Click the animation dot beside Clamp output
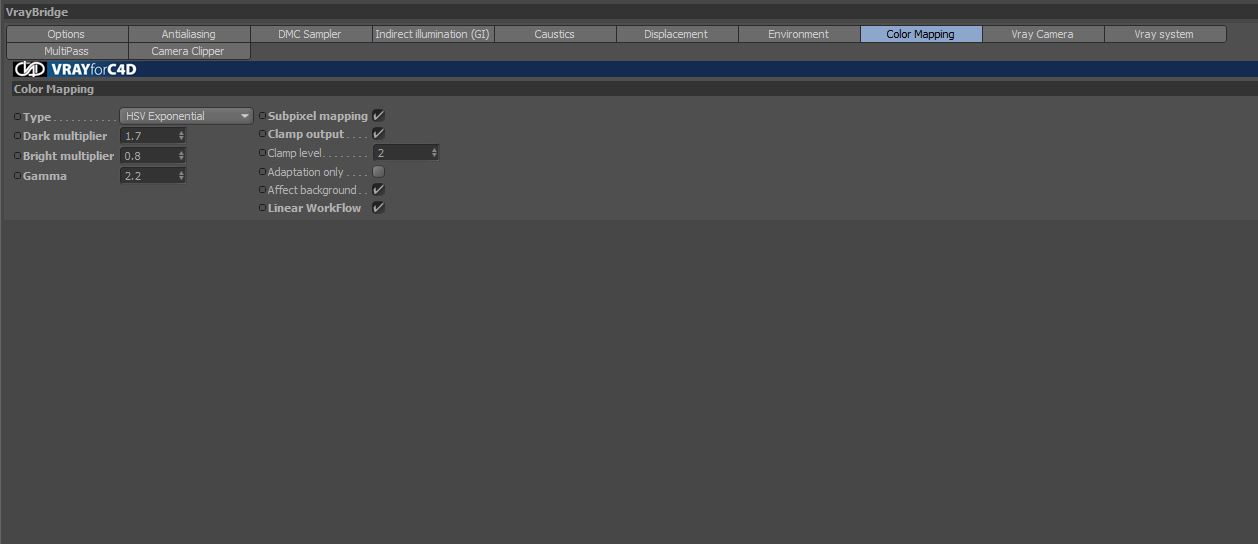This screenshot has width=1258, height=544. (x=262, y=134)
